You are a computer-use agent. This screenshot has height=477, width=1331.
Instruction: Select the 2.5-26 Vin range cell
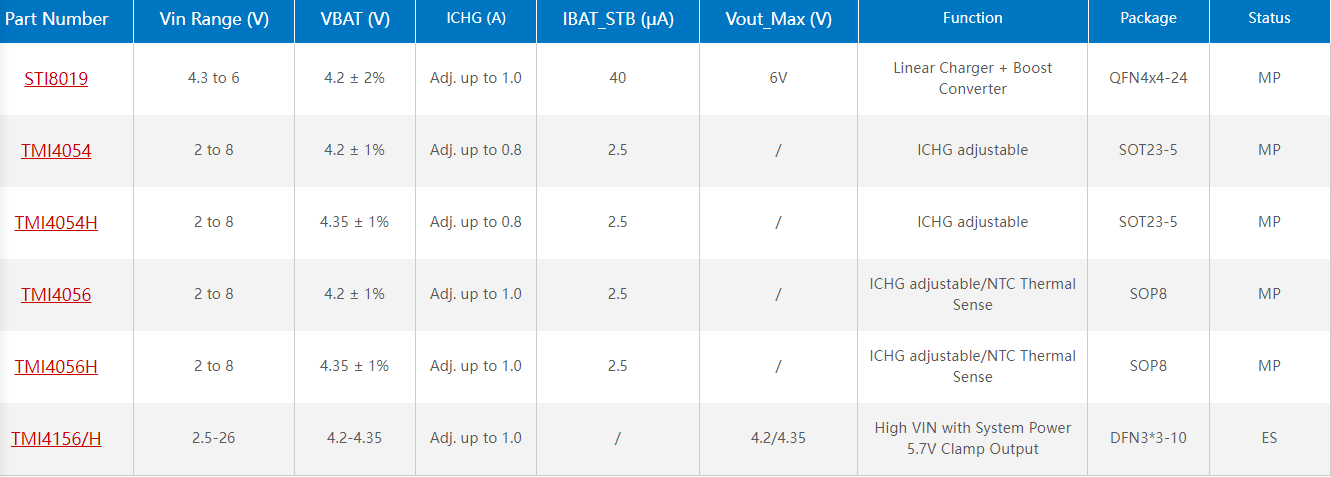pos(214,438)
